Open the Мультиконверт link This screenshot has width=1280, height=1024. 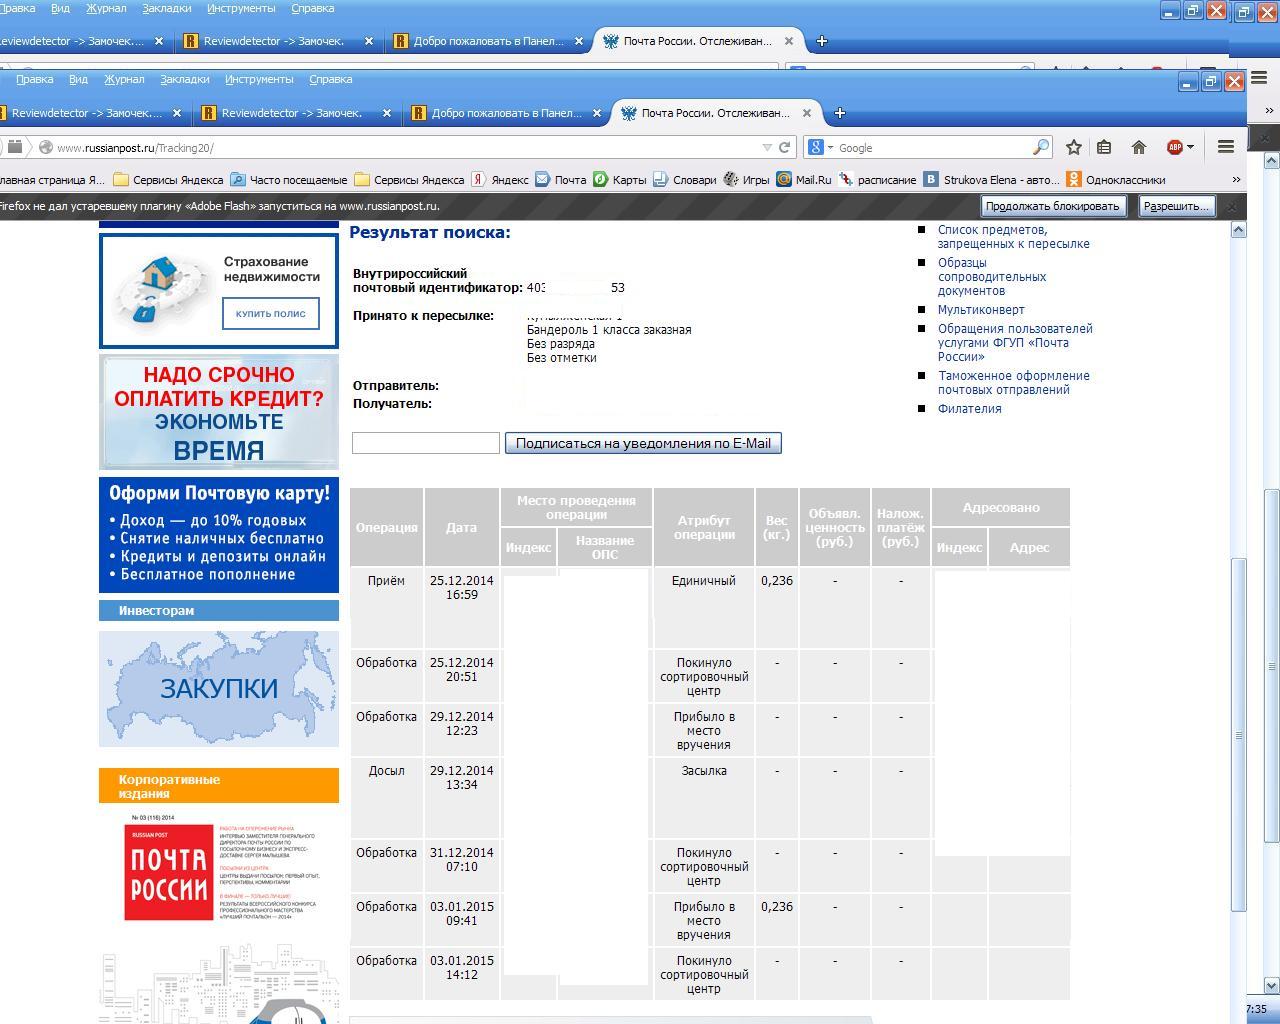click(x=980, y=310)
